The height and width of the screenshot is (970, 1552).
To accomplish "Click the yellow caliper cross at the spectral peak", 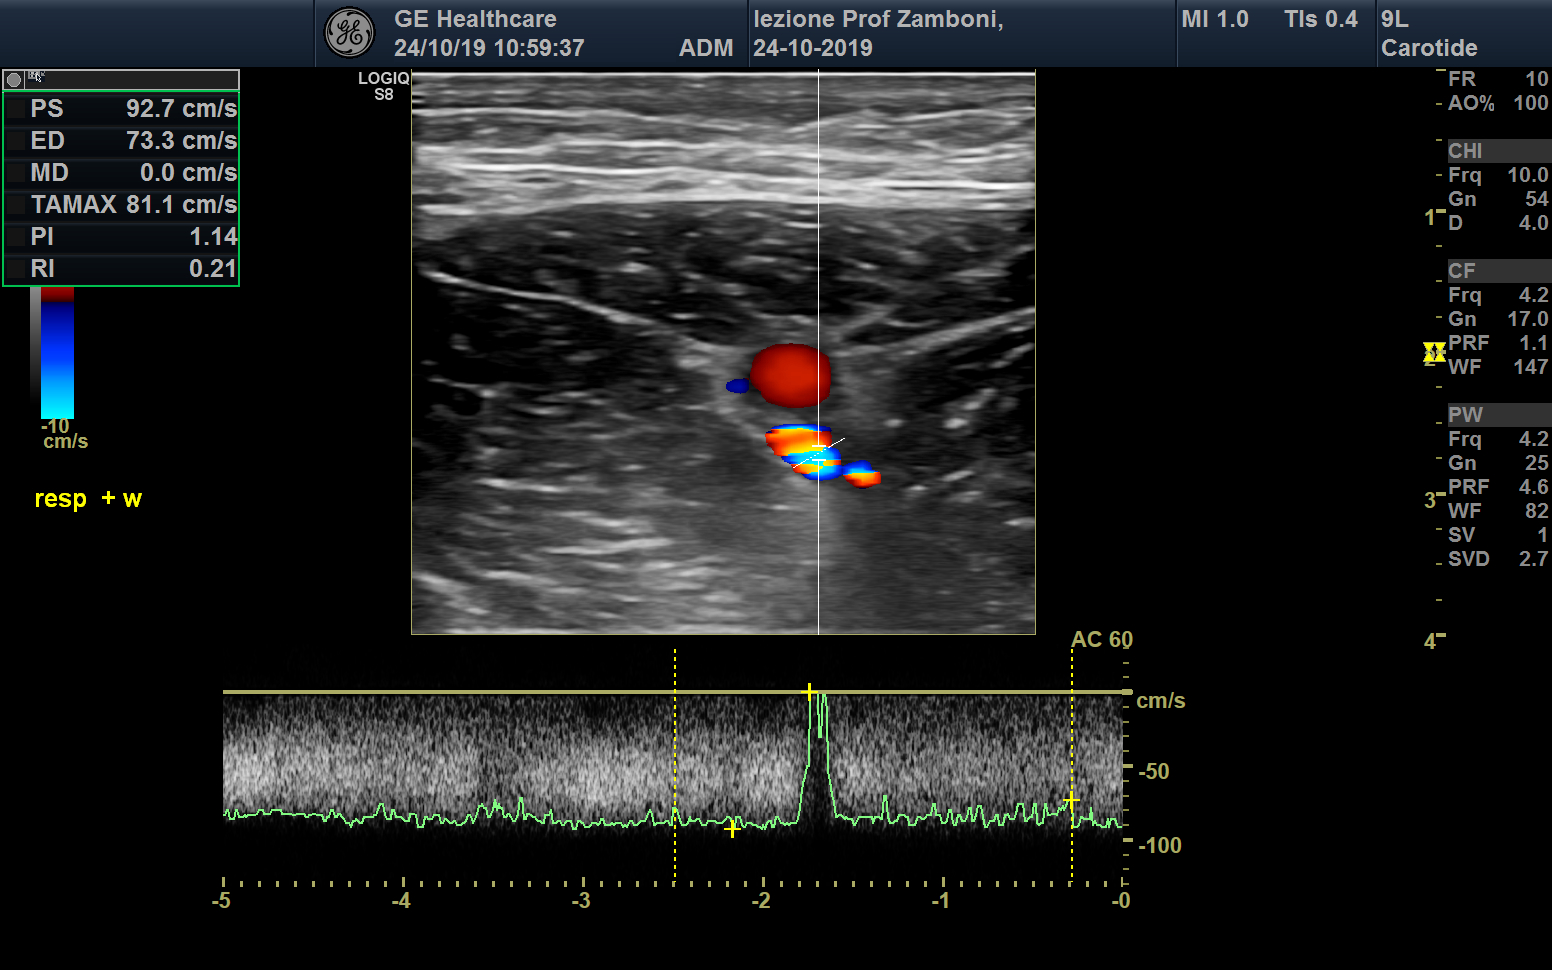I will [x=809, y=692].
